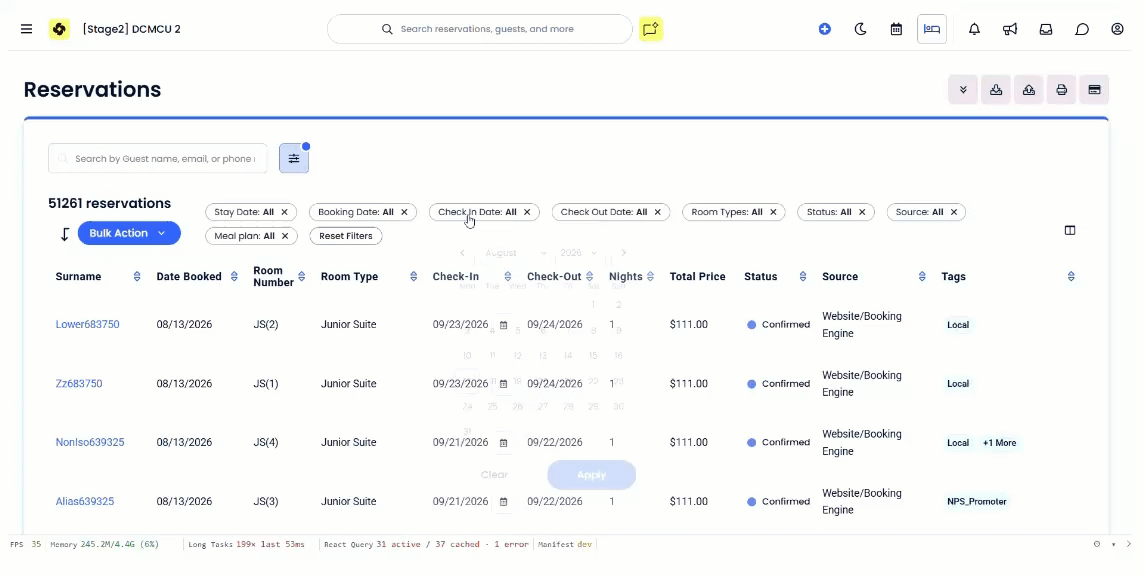Viewport: 1144px width, 576px height.
Task: Open user profile account icon
Action: (x=1117, y=29)
